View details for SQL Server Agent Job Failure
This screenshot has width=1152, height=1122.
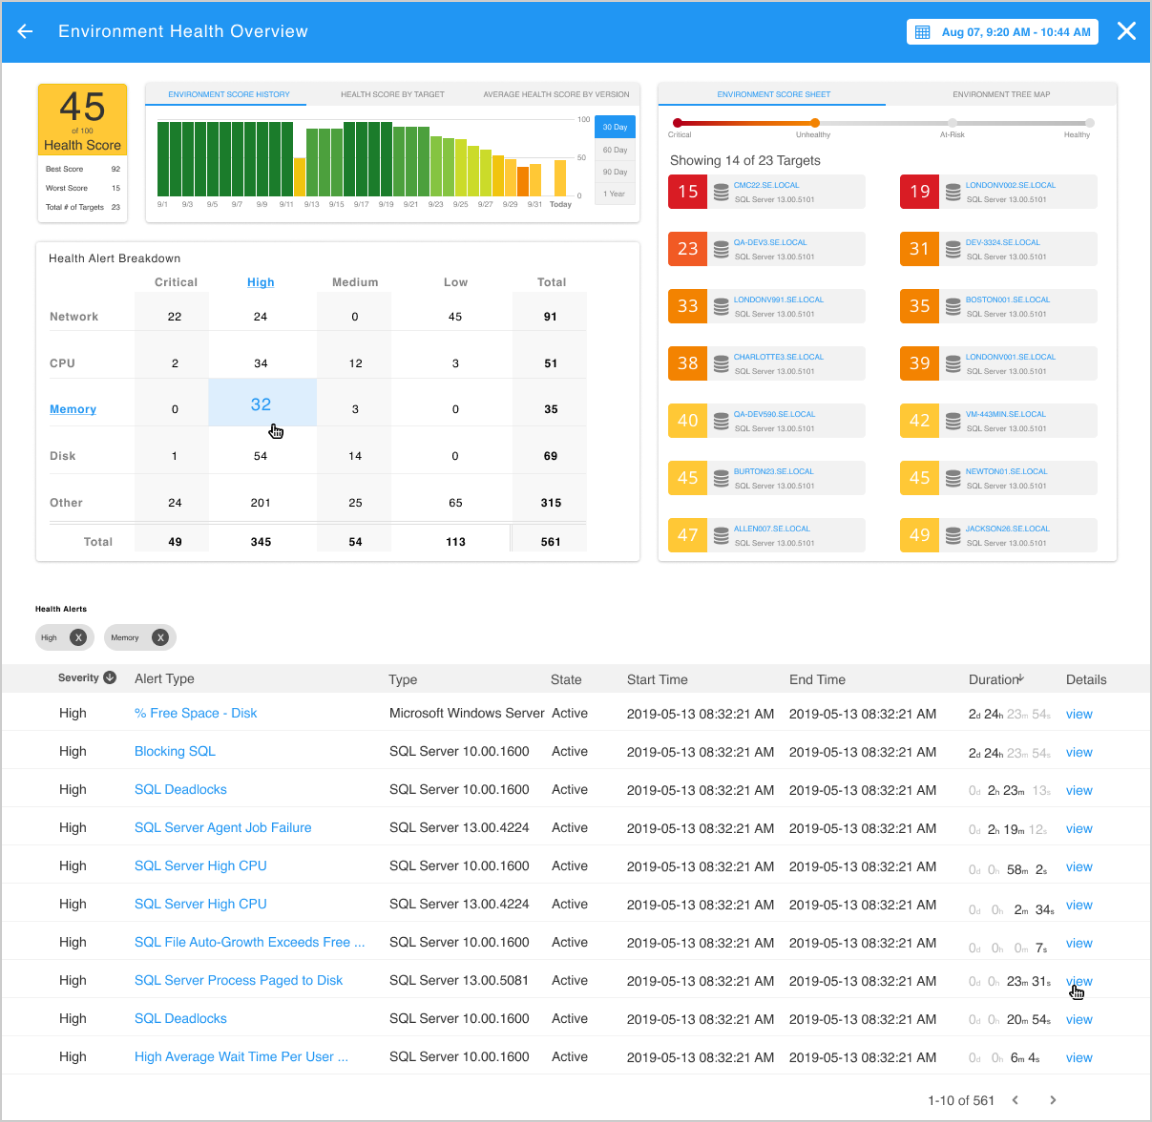[1078, 829]
